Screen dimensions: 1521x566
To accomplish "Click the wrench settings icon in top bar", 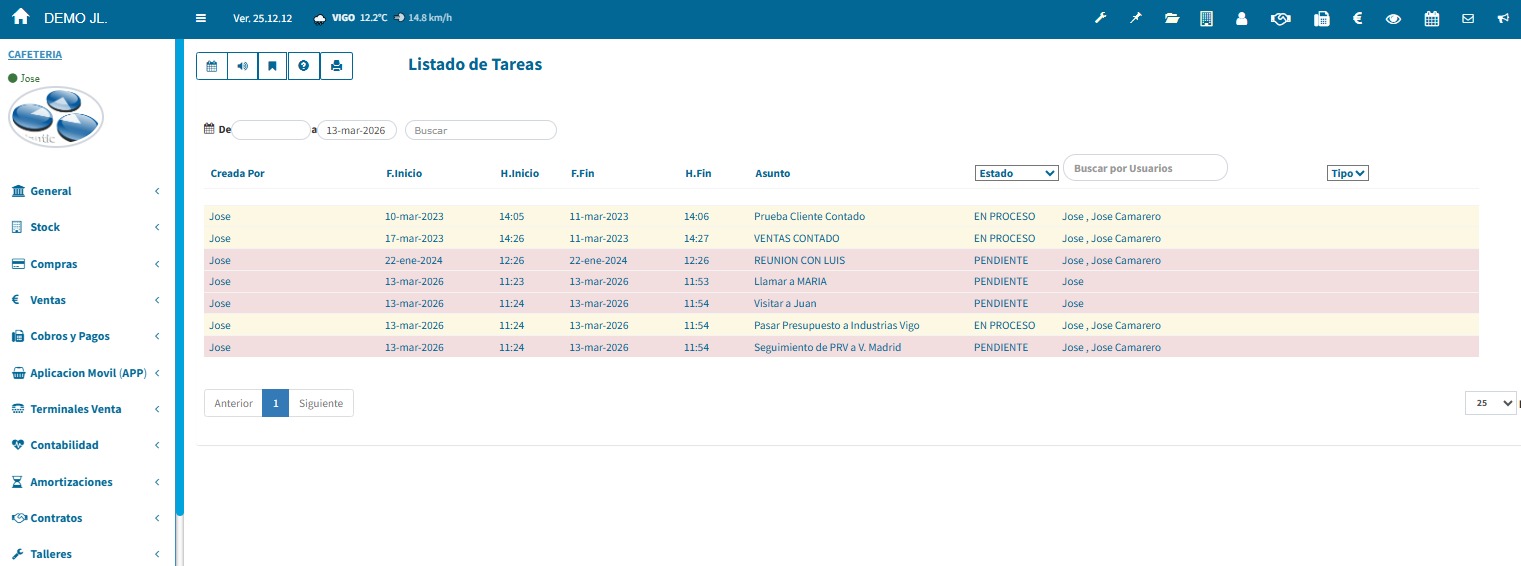I will 1100,18.
